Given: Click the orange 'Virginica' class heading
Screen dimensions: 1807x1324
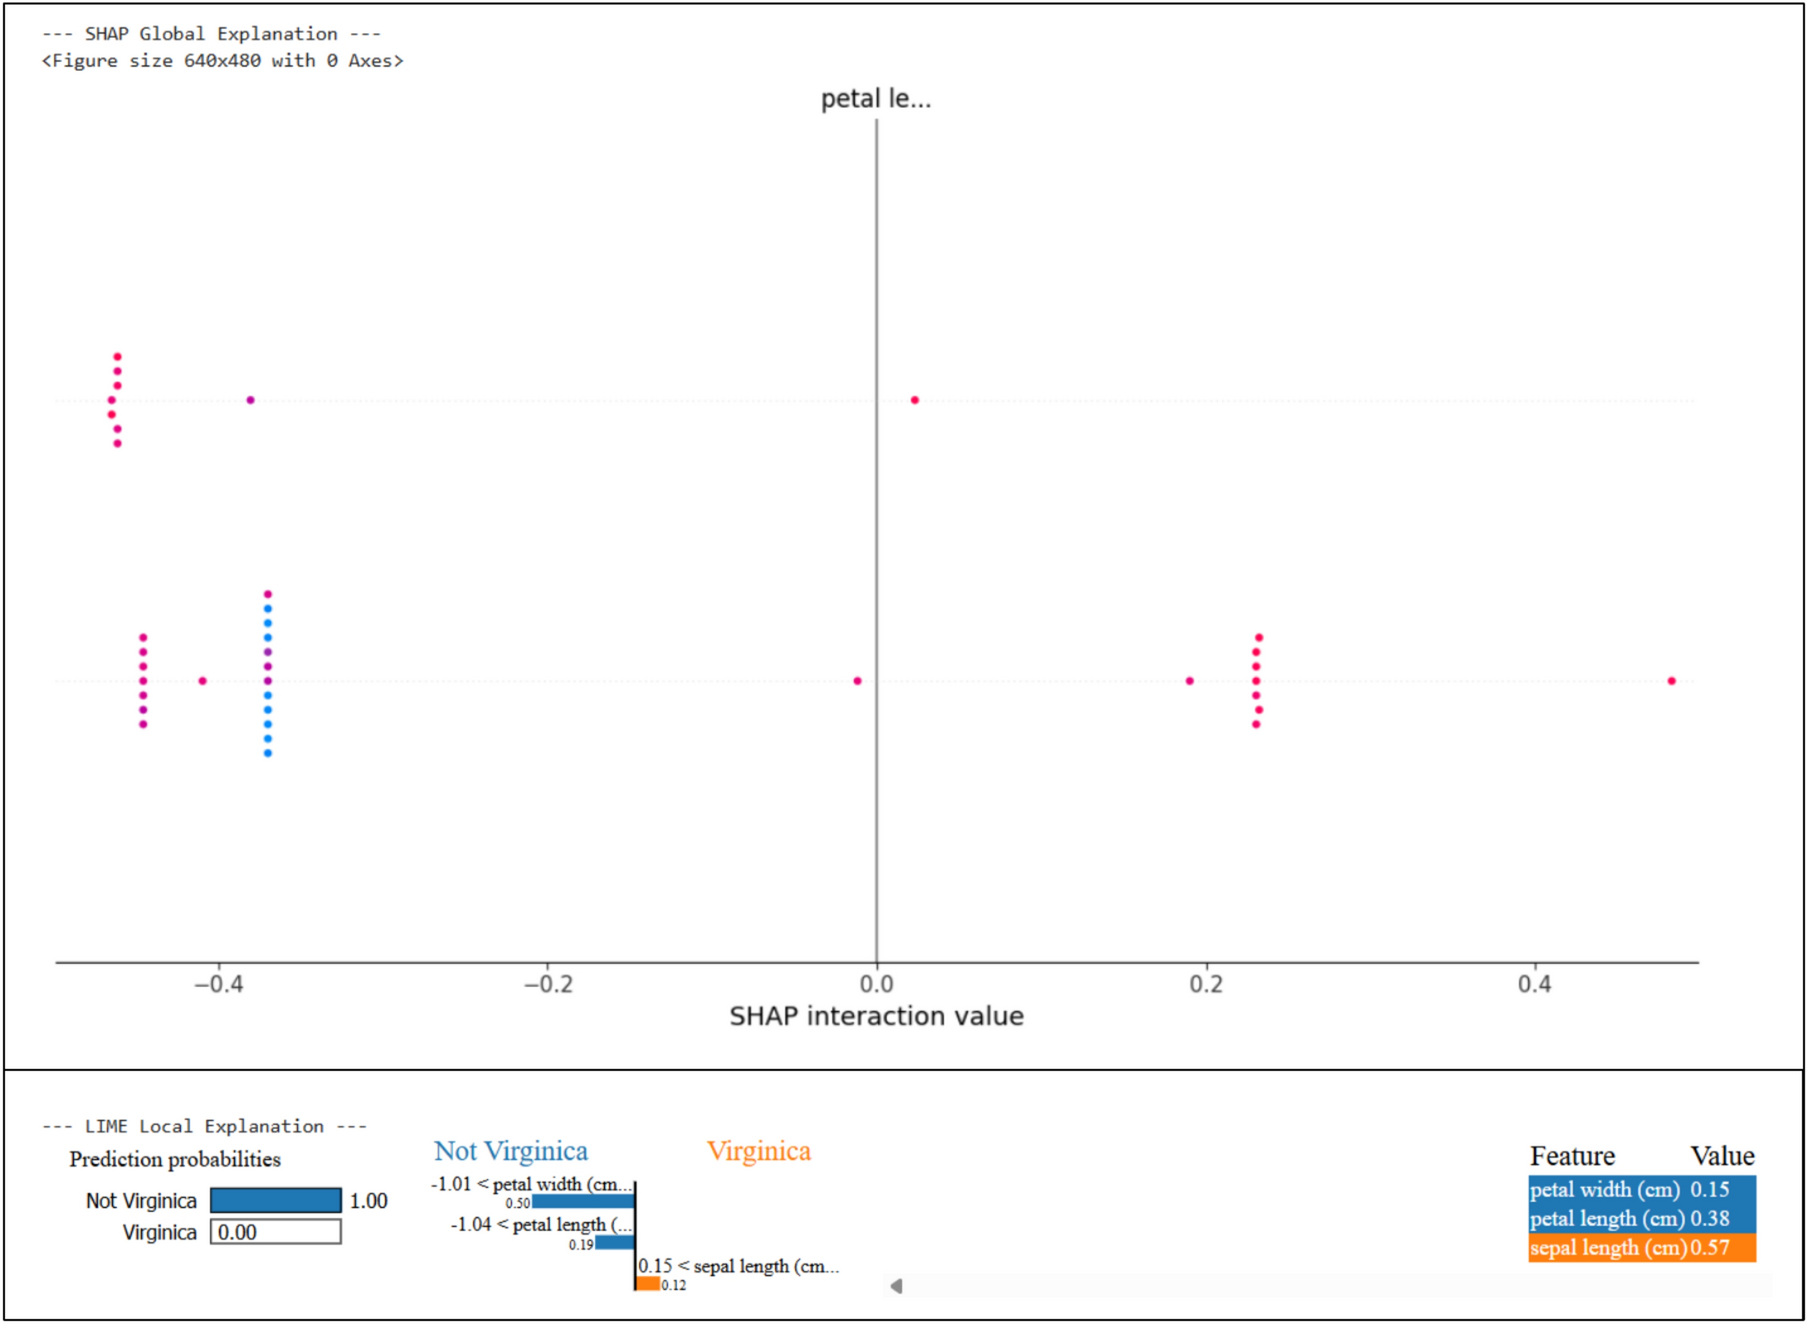Looking at the screenshot, I should [759, 1151].
